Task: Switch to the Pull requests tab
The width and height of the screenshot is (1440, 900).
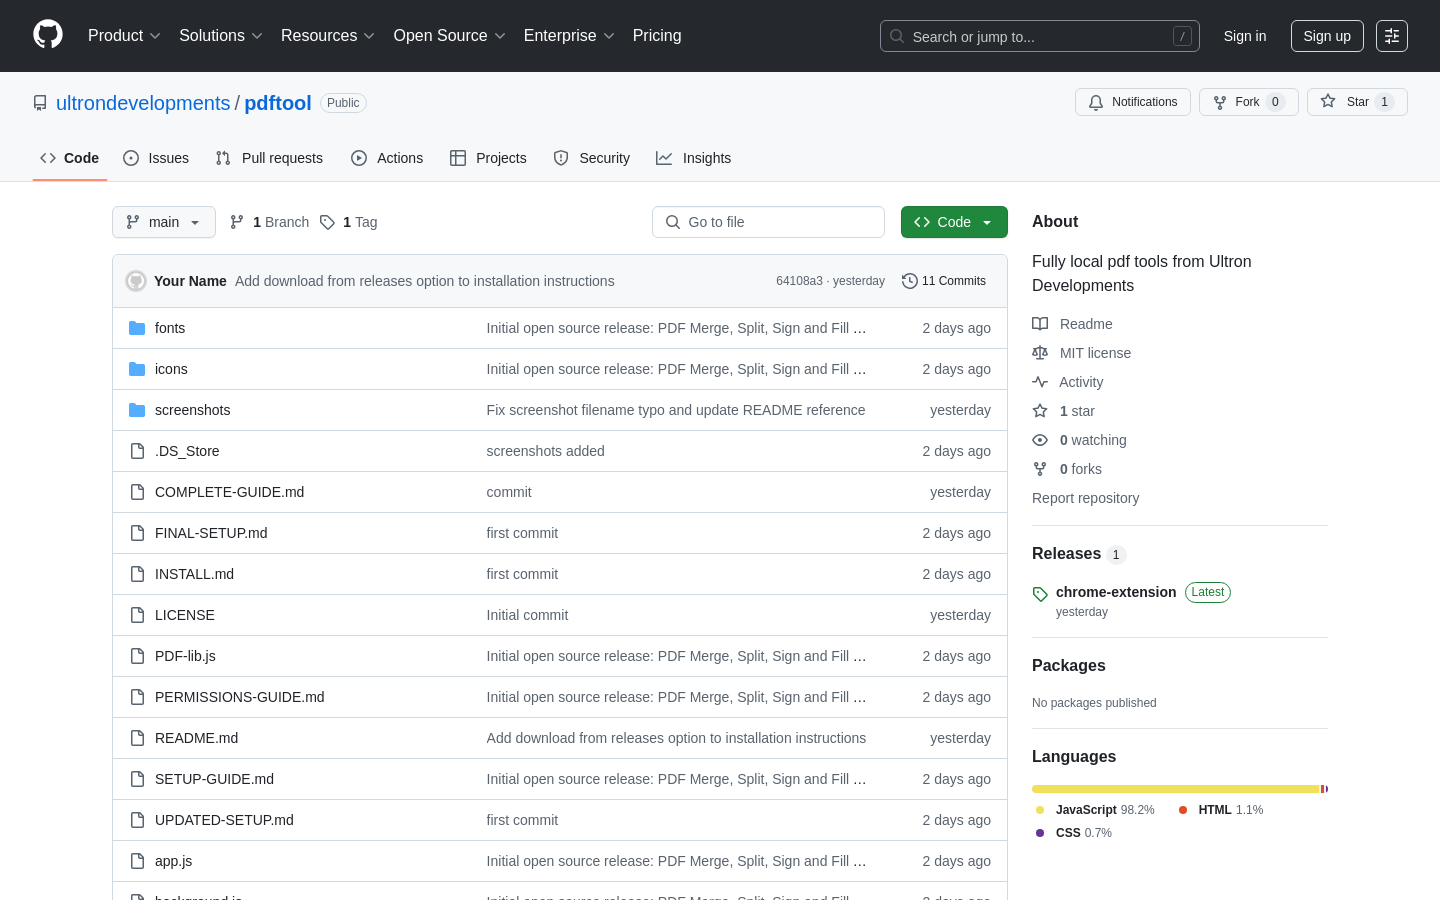Action: click(269, 158)
